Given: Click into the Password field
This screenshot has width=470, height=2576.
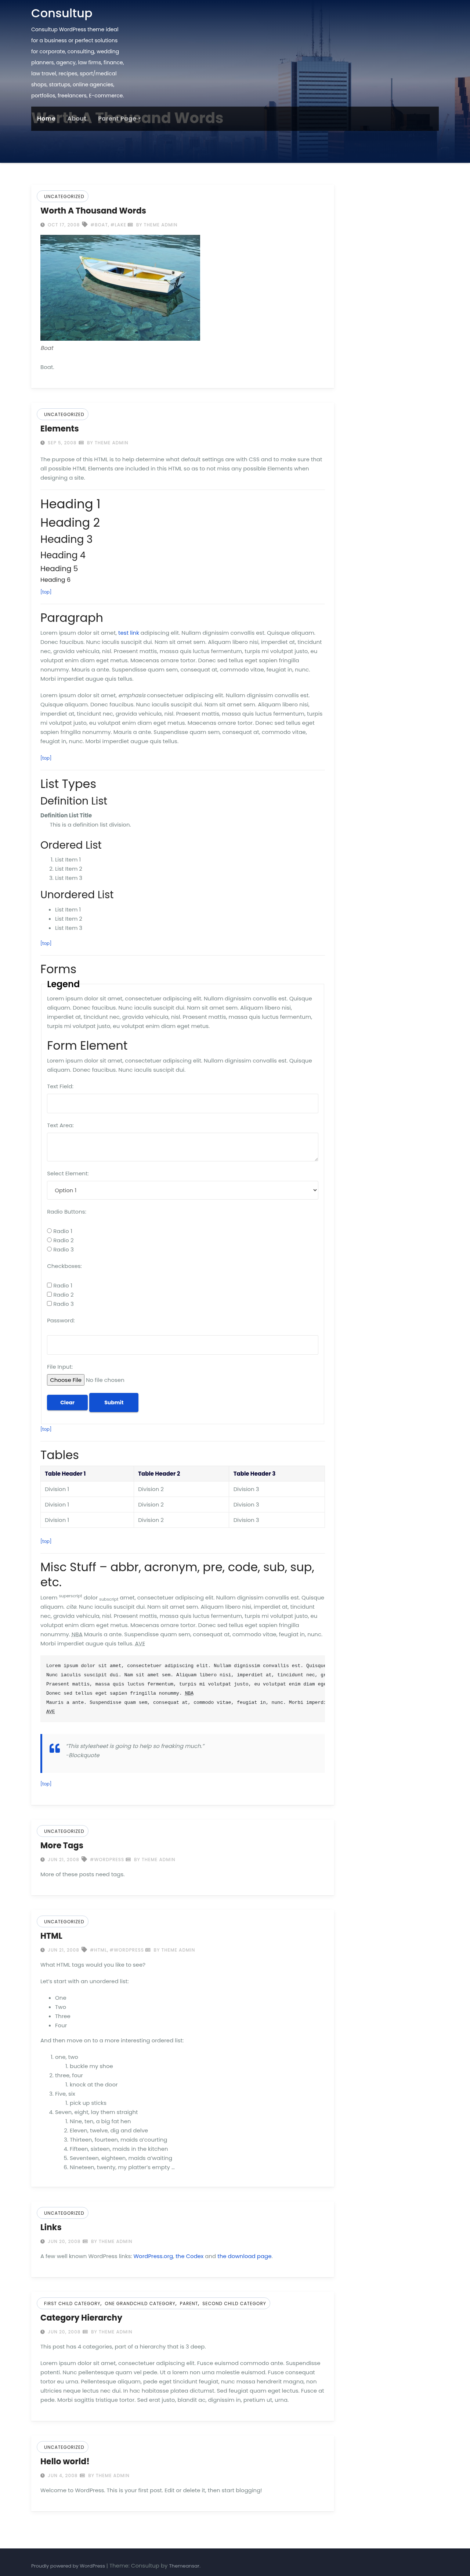Looking at the screenshot, I should coord(183,1345).
